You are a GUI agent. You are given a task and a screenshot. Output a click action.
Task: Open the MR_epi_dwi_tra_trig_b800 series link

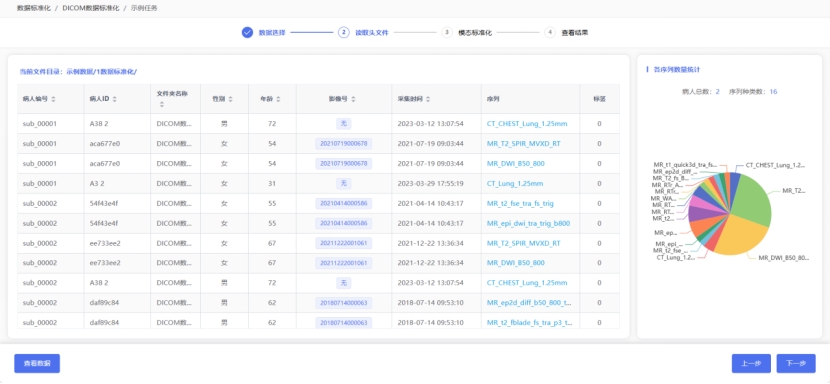(528, 224)
